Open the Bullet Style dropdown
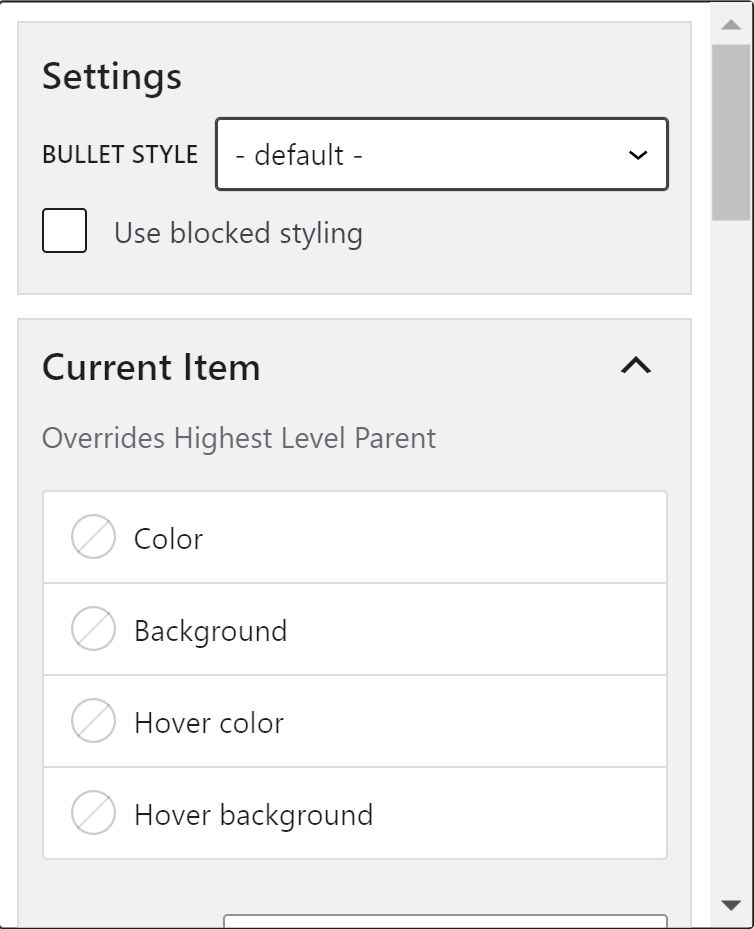754x929 pixels. [x=441, y=155]
